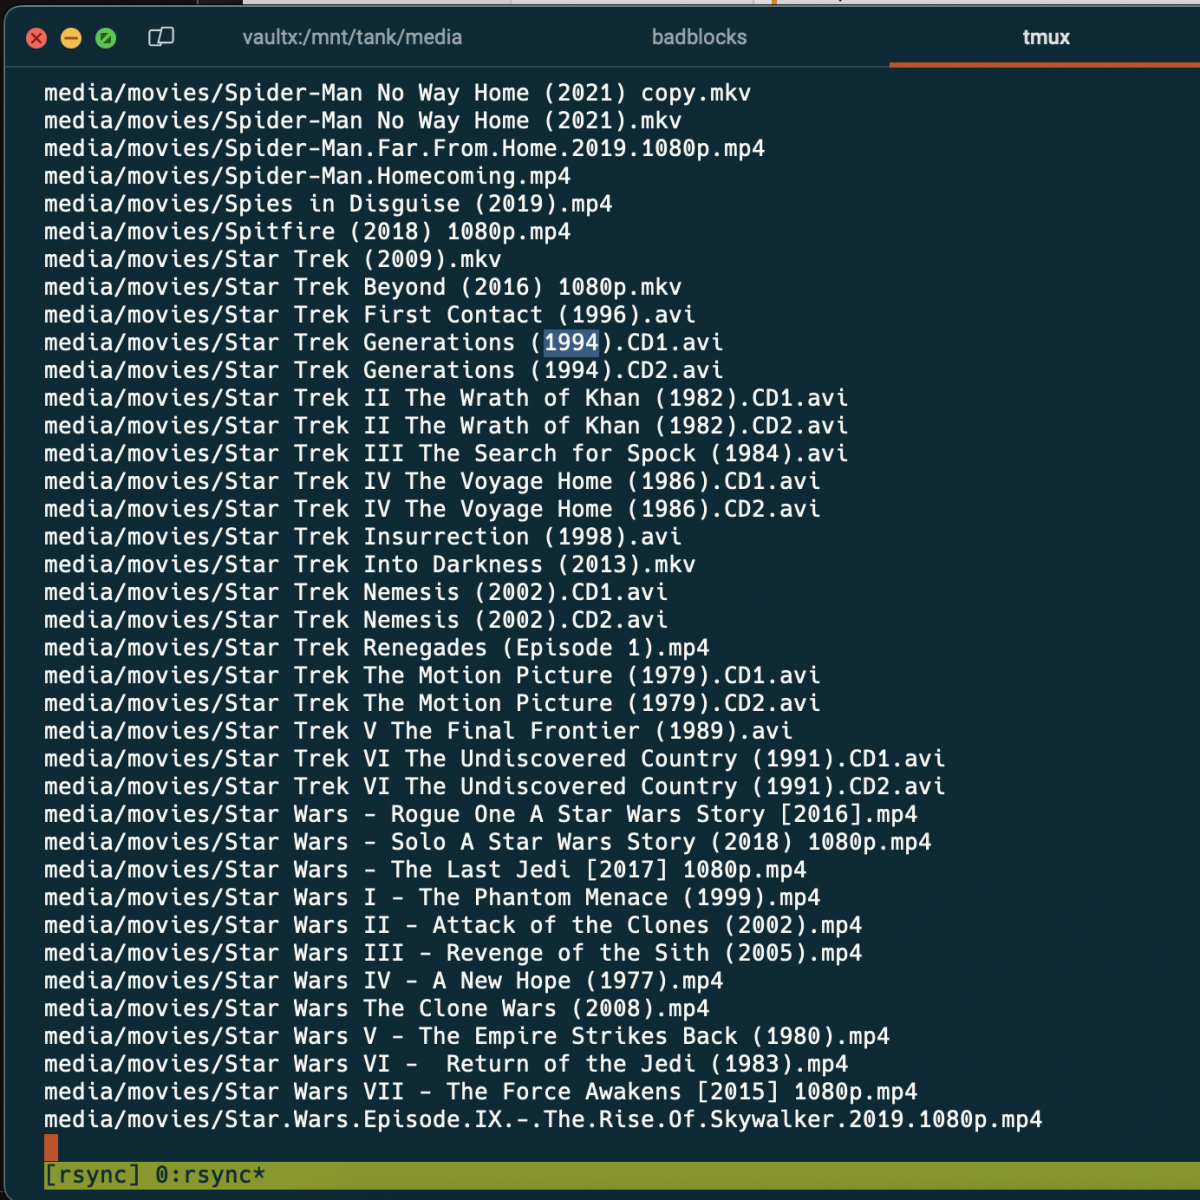This screenshot has width=1200, height=1200.
Task: Click line 'The Last Jedi [2017] 1080p.mp4'
Action: 425,870
